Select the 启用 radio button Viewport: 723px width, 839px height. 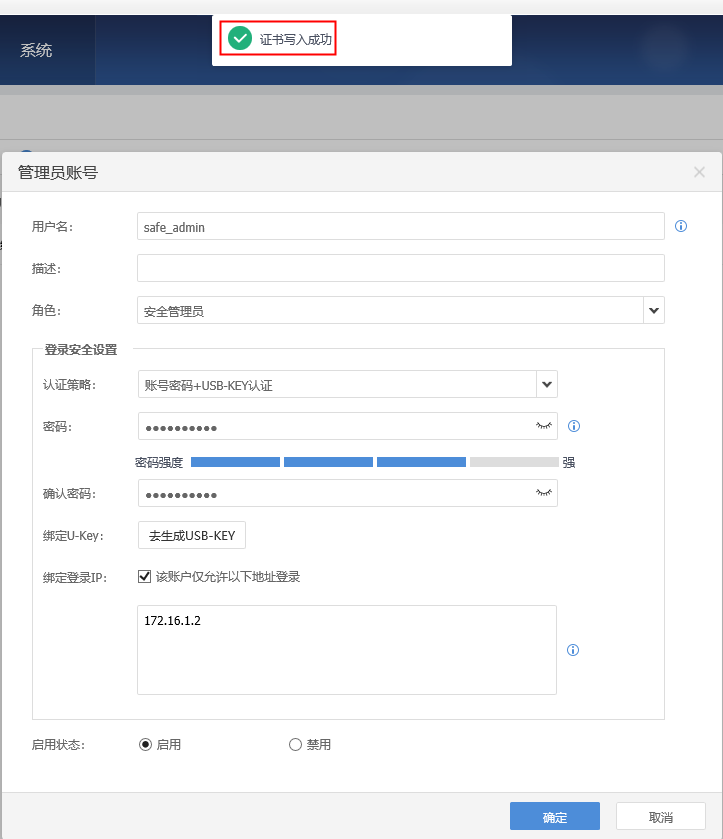(x=145, y=744)
